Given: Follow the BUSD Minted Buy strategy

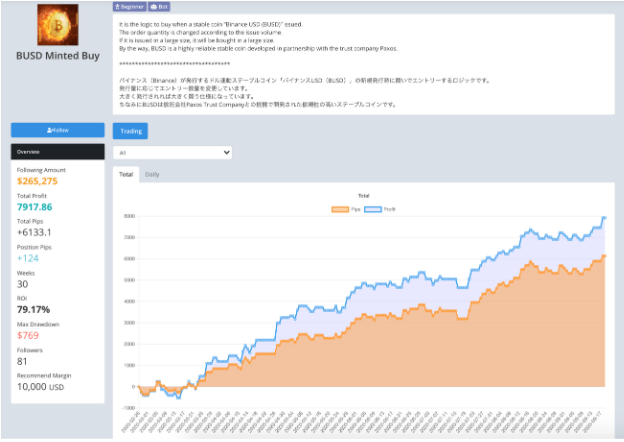Looking at the screenshot, I should 58,130.
